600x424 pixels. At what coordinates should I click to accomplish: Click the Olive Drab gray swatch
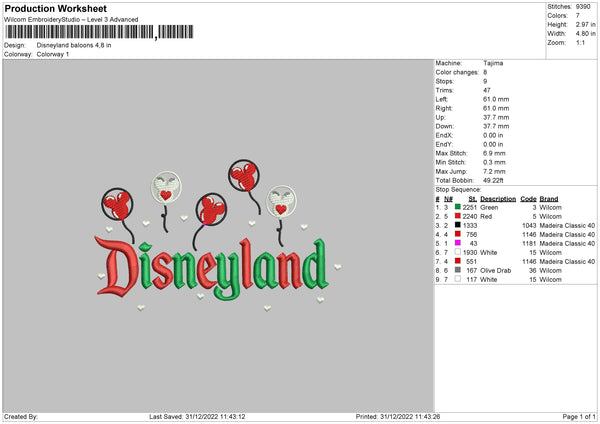click(x=458, y=270)
